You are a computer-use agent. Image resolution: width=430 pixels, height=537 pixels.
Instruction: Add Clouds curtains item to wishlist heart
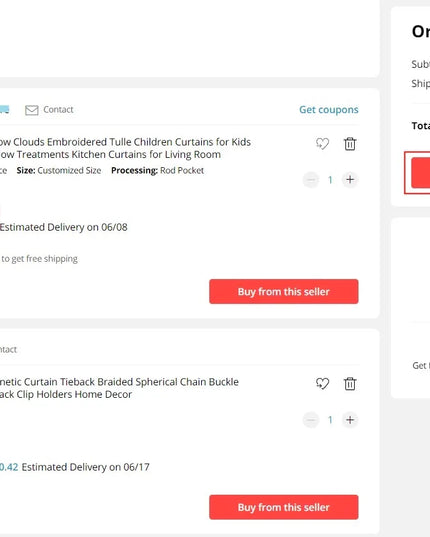(322, 143)
